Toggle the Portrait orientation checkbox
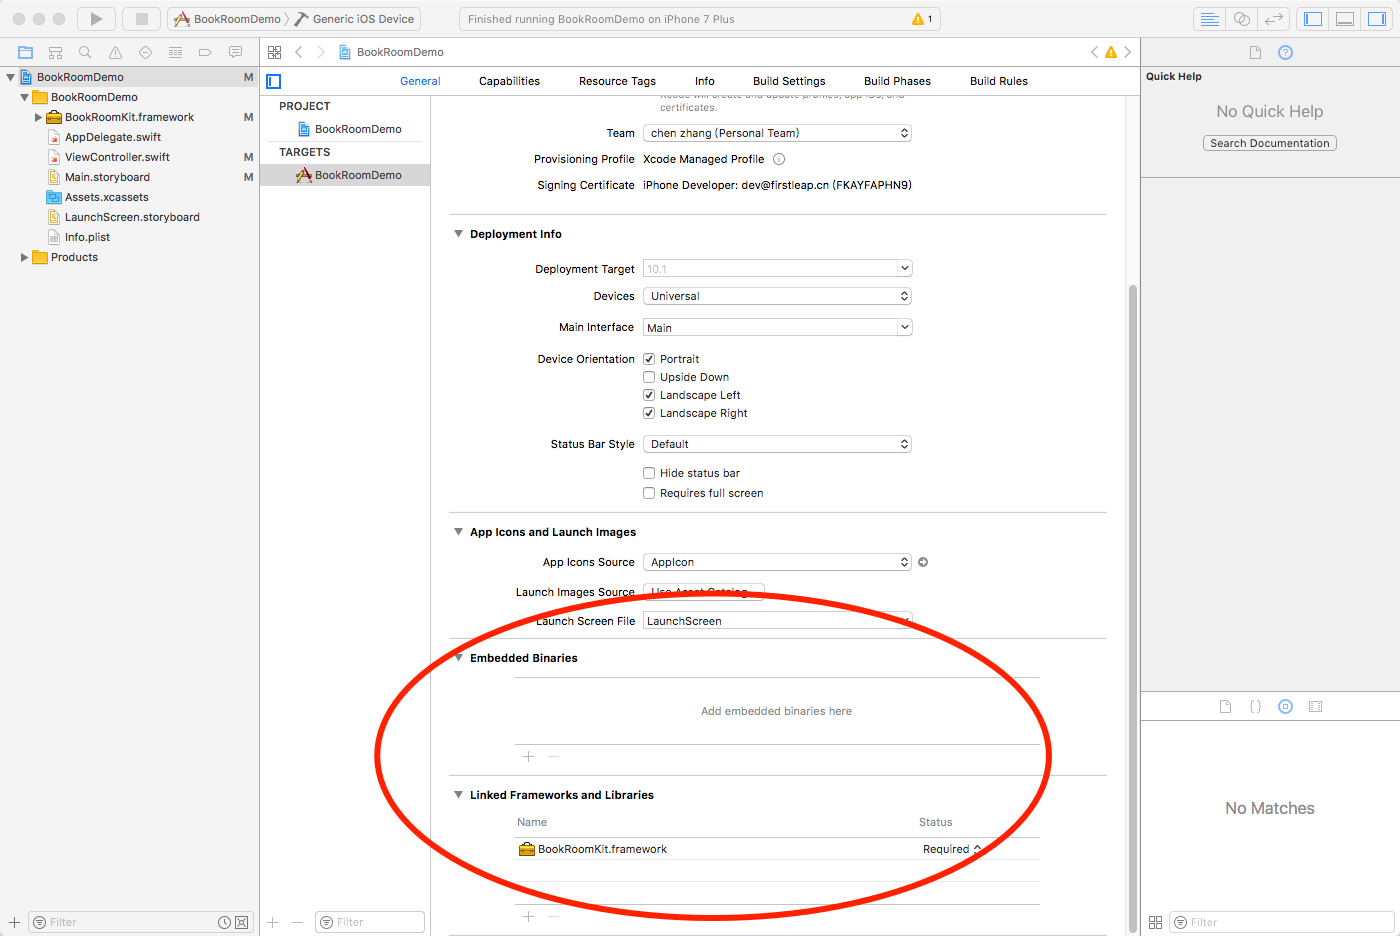The width and height of the screenshot is (1400, 936). click(649, 359)
